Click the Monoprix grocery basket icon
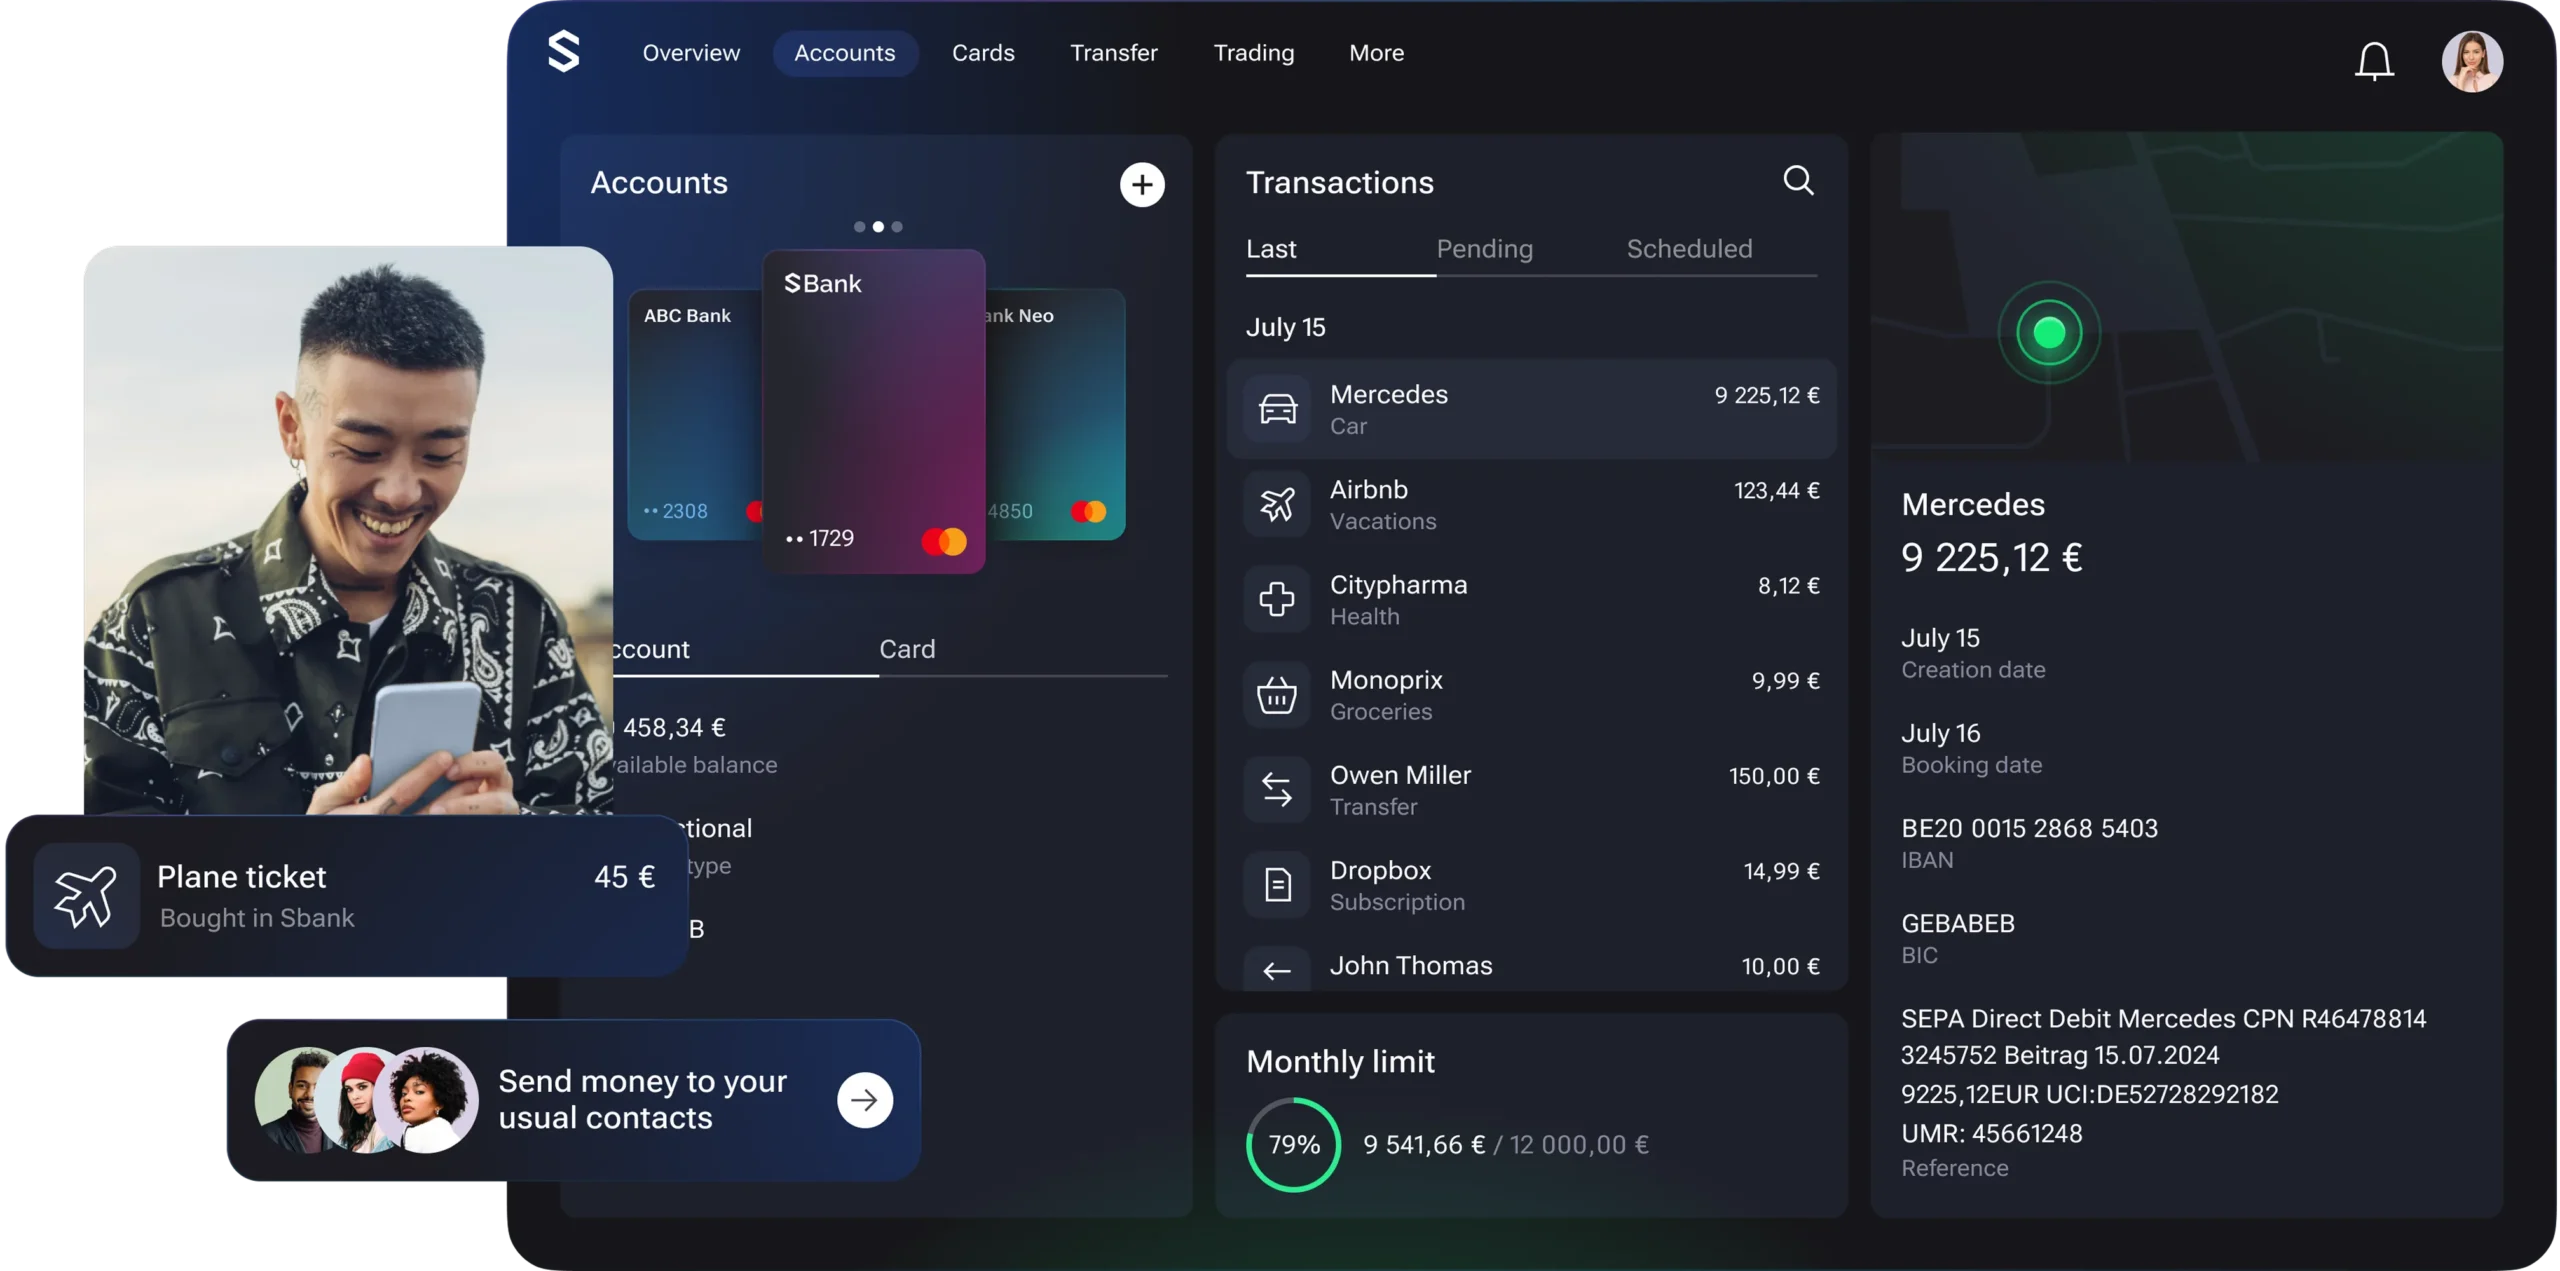2560x1271 pixels. pos(1277,695)
